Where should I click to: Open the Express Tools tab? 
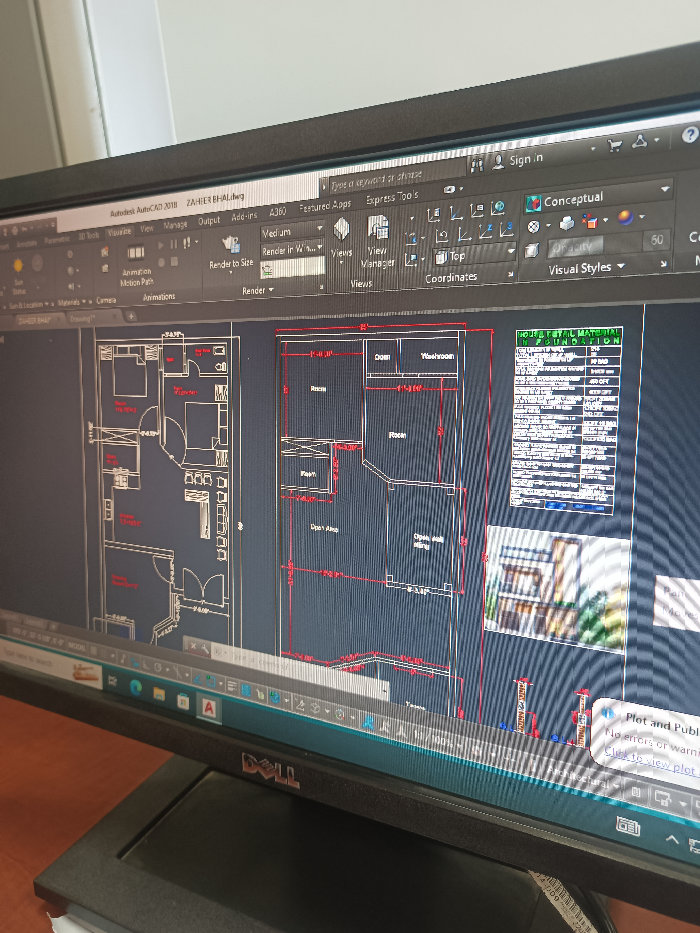pos(392,198)
